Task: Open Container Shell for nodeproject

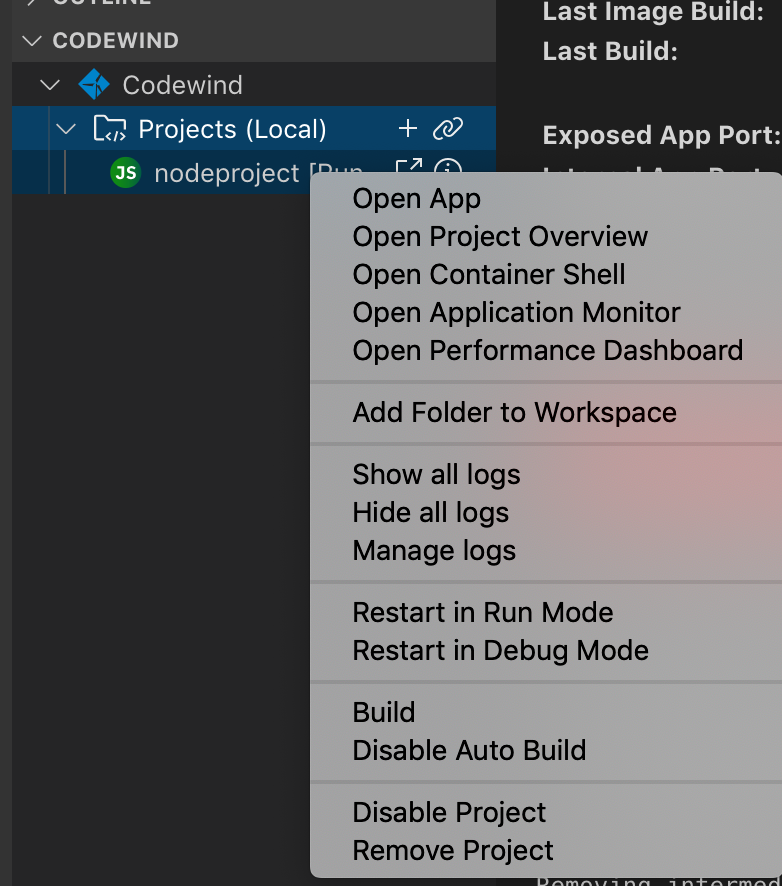Action: 488,274
